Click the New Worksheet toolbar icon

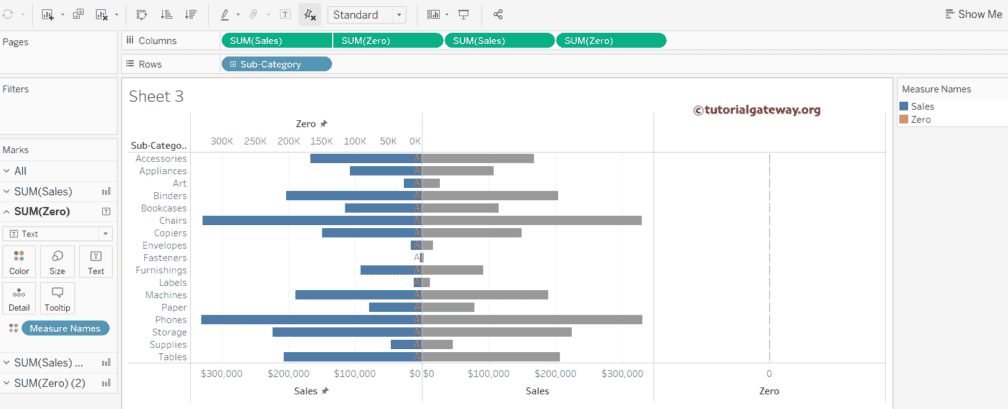point(48,15)
